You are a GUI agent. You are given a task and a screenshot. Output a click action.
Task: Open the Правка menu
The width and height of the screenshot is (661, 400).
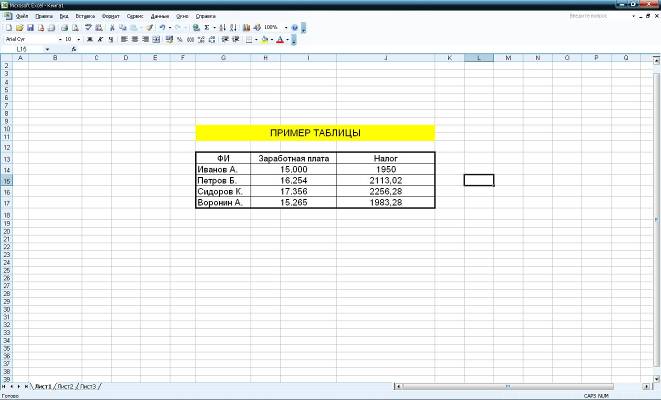coord(44,16)
